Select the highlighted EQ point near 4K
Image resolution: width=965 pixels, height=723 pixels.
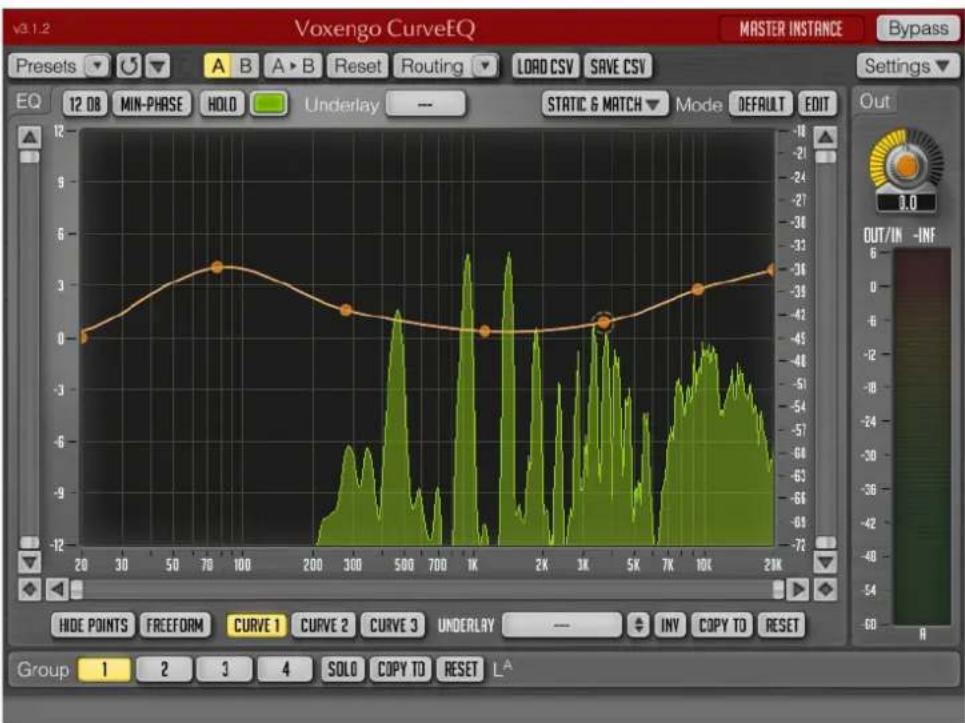604,322
